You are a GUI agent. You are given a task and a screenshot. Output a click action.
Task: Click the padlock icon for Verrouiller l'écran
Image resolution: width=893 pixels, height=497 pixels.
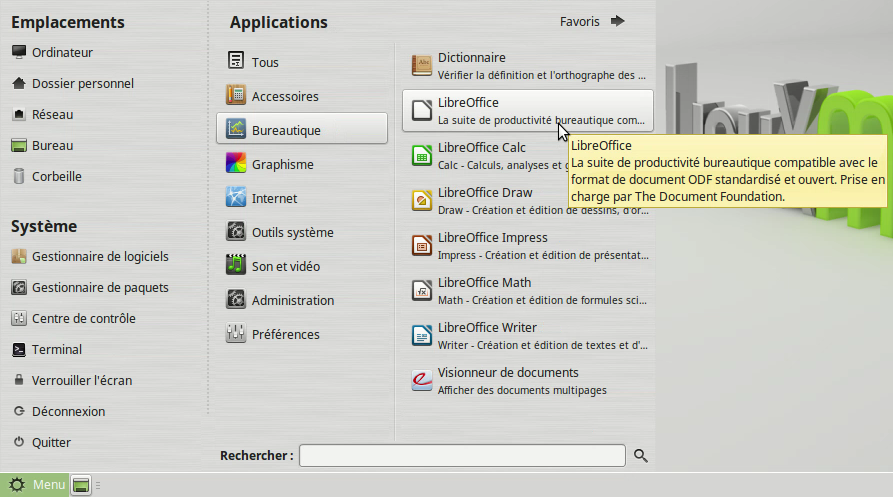tap(19, 380)
